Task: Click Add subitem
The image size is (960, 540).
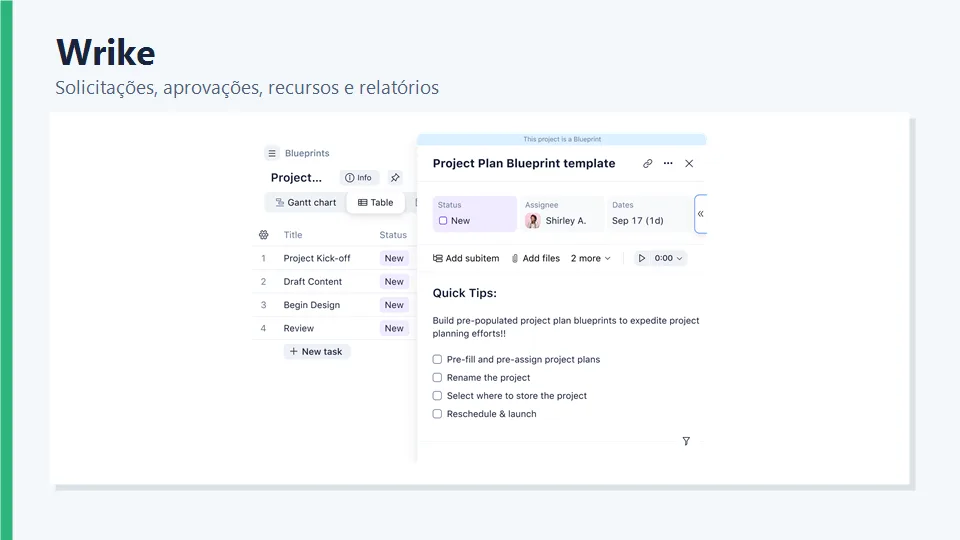Action: [466, 258]
